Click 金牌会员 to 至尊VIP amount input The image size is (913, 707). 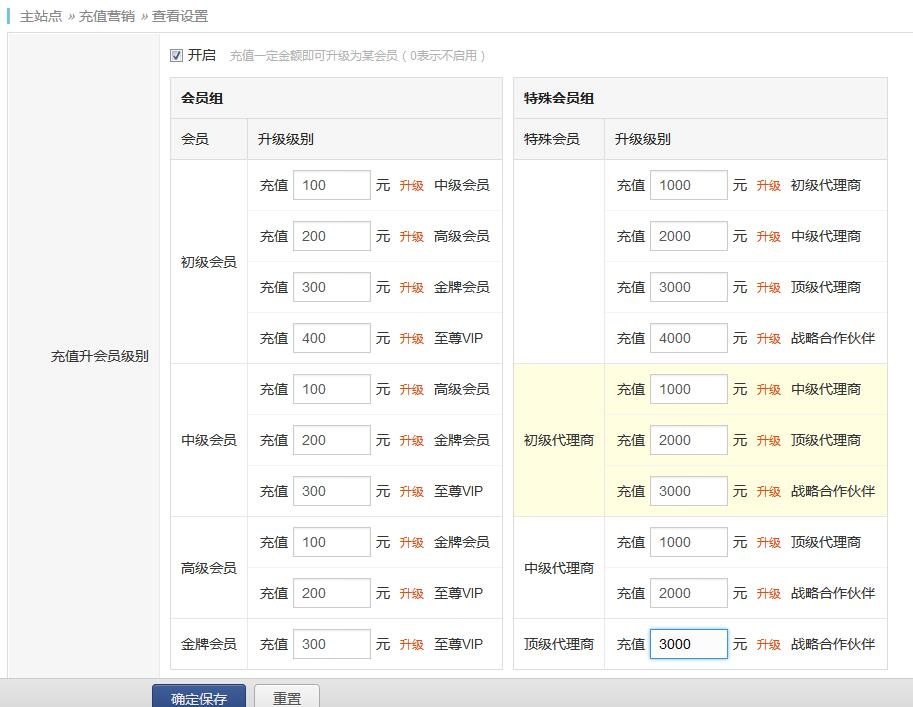coord(331,644)
